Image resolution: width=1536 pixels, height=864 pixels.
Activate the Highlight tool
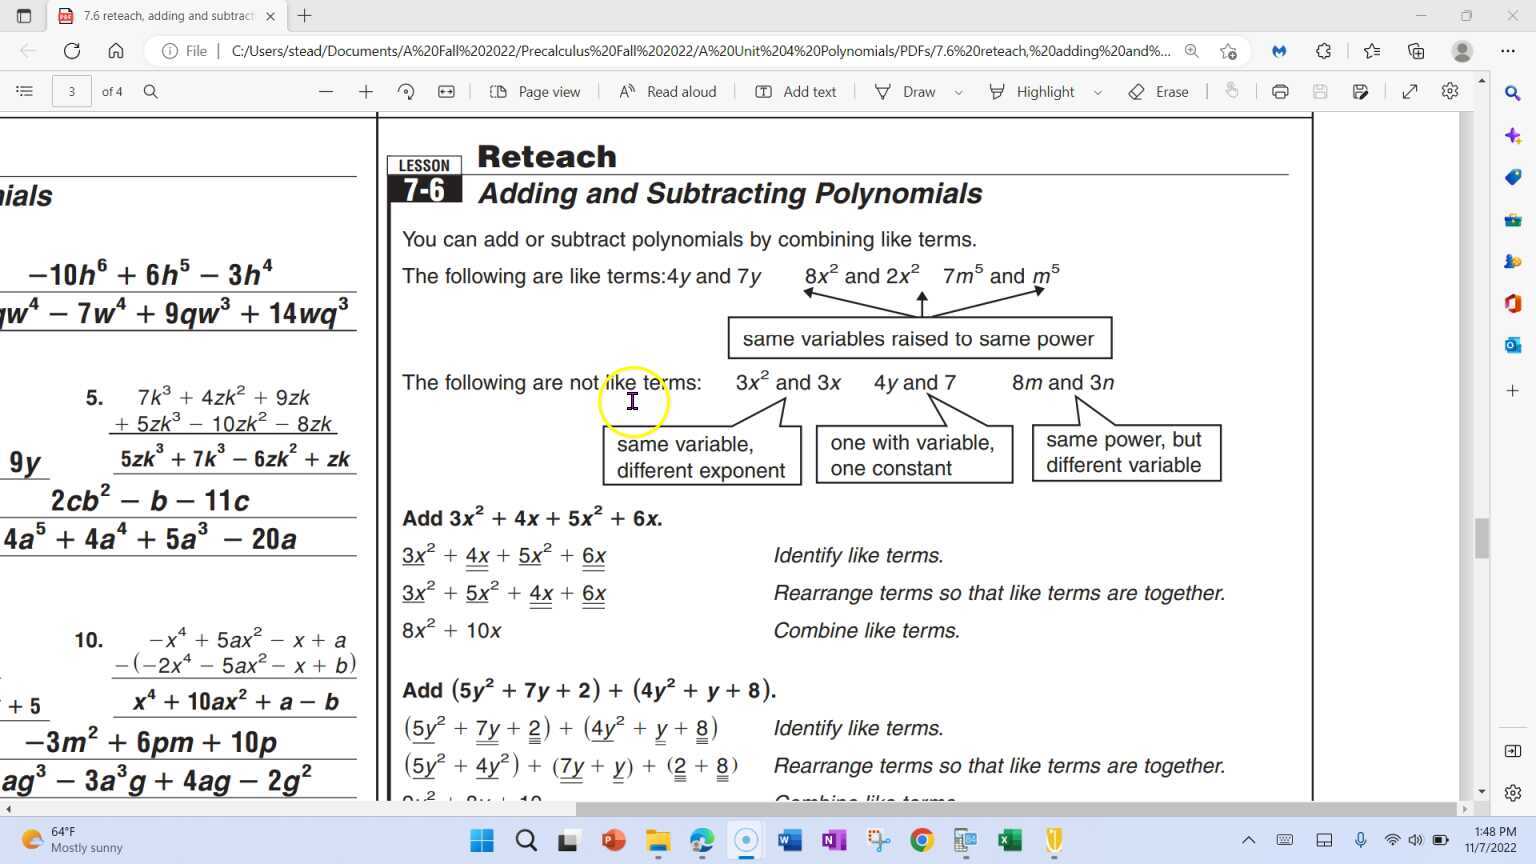click(1031, 91)
